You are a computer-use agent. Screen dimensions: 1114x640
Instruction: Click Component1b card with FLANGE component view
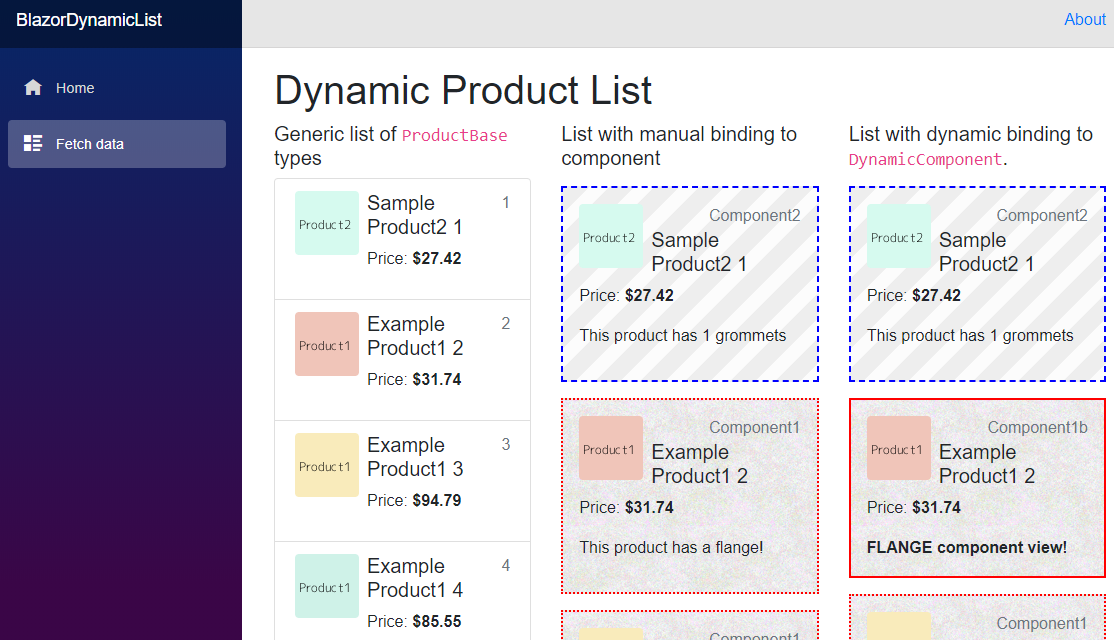pyautogui.click(x=977, y=488)
